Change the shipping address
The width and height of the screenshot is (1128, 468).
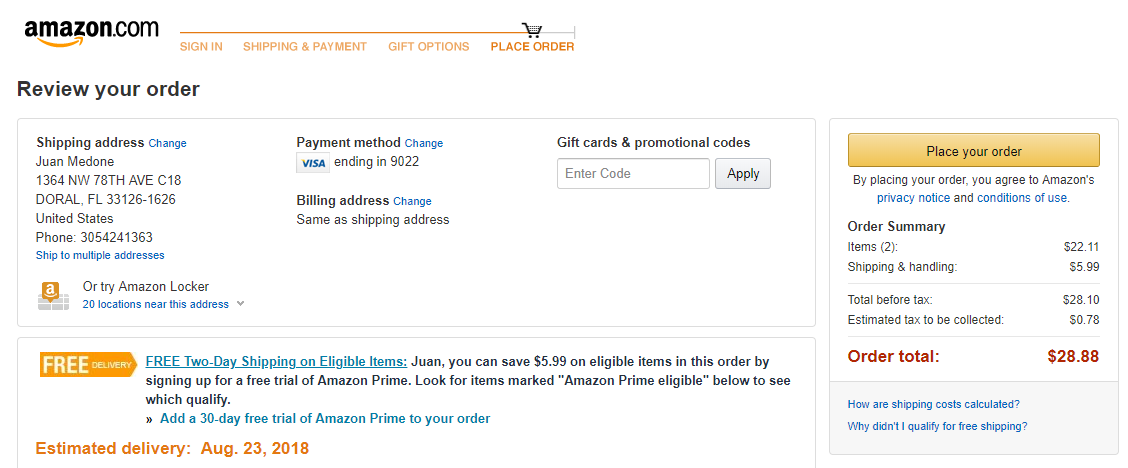coord(168,143)
